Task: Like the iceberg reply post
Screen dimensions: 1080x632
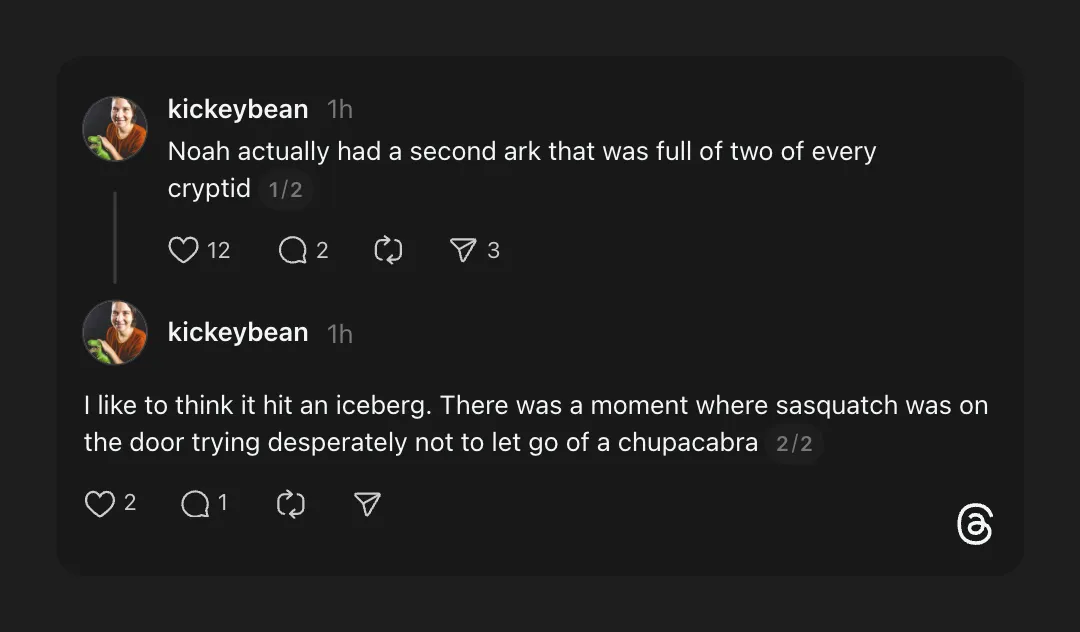Action: tap(99, 503)
